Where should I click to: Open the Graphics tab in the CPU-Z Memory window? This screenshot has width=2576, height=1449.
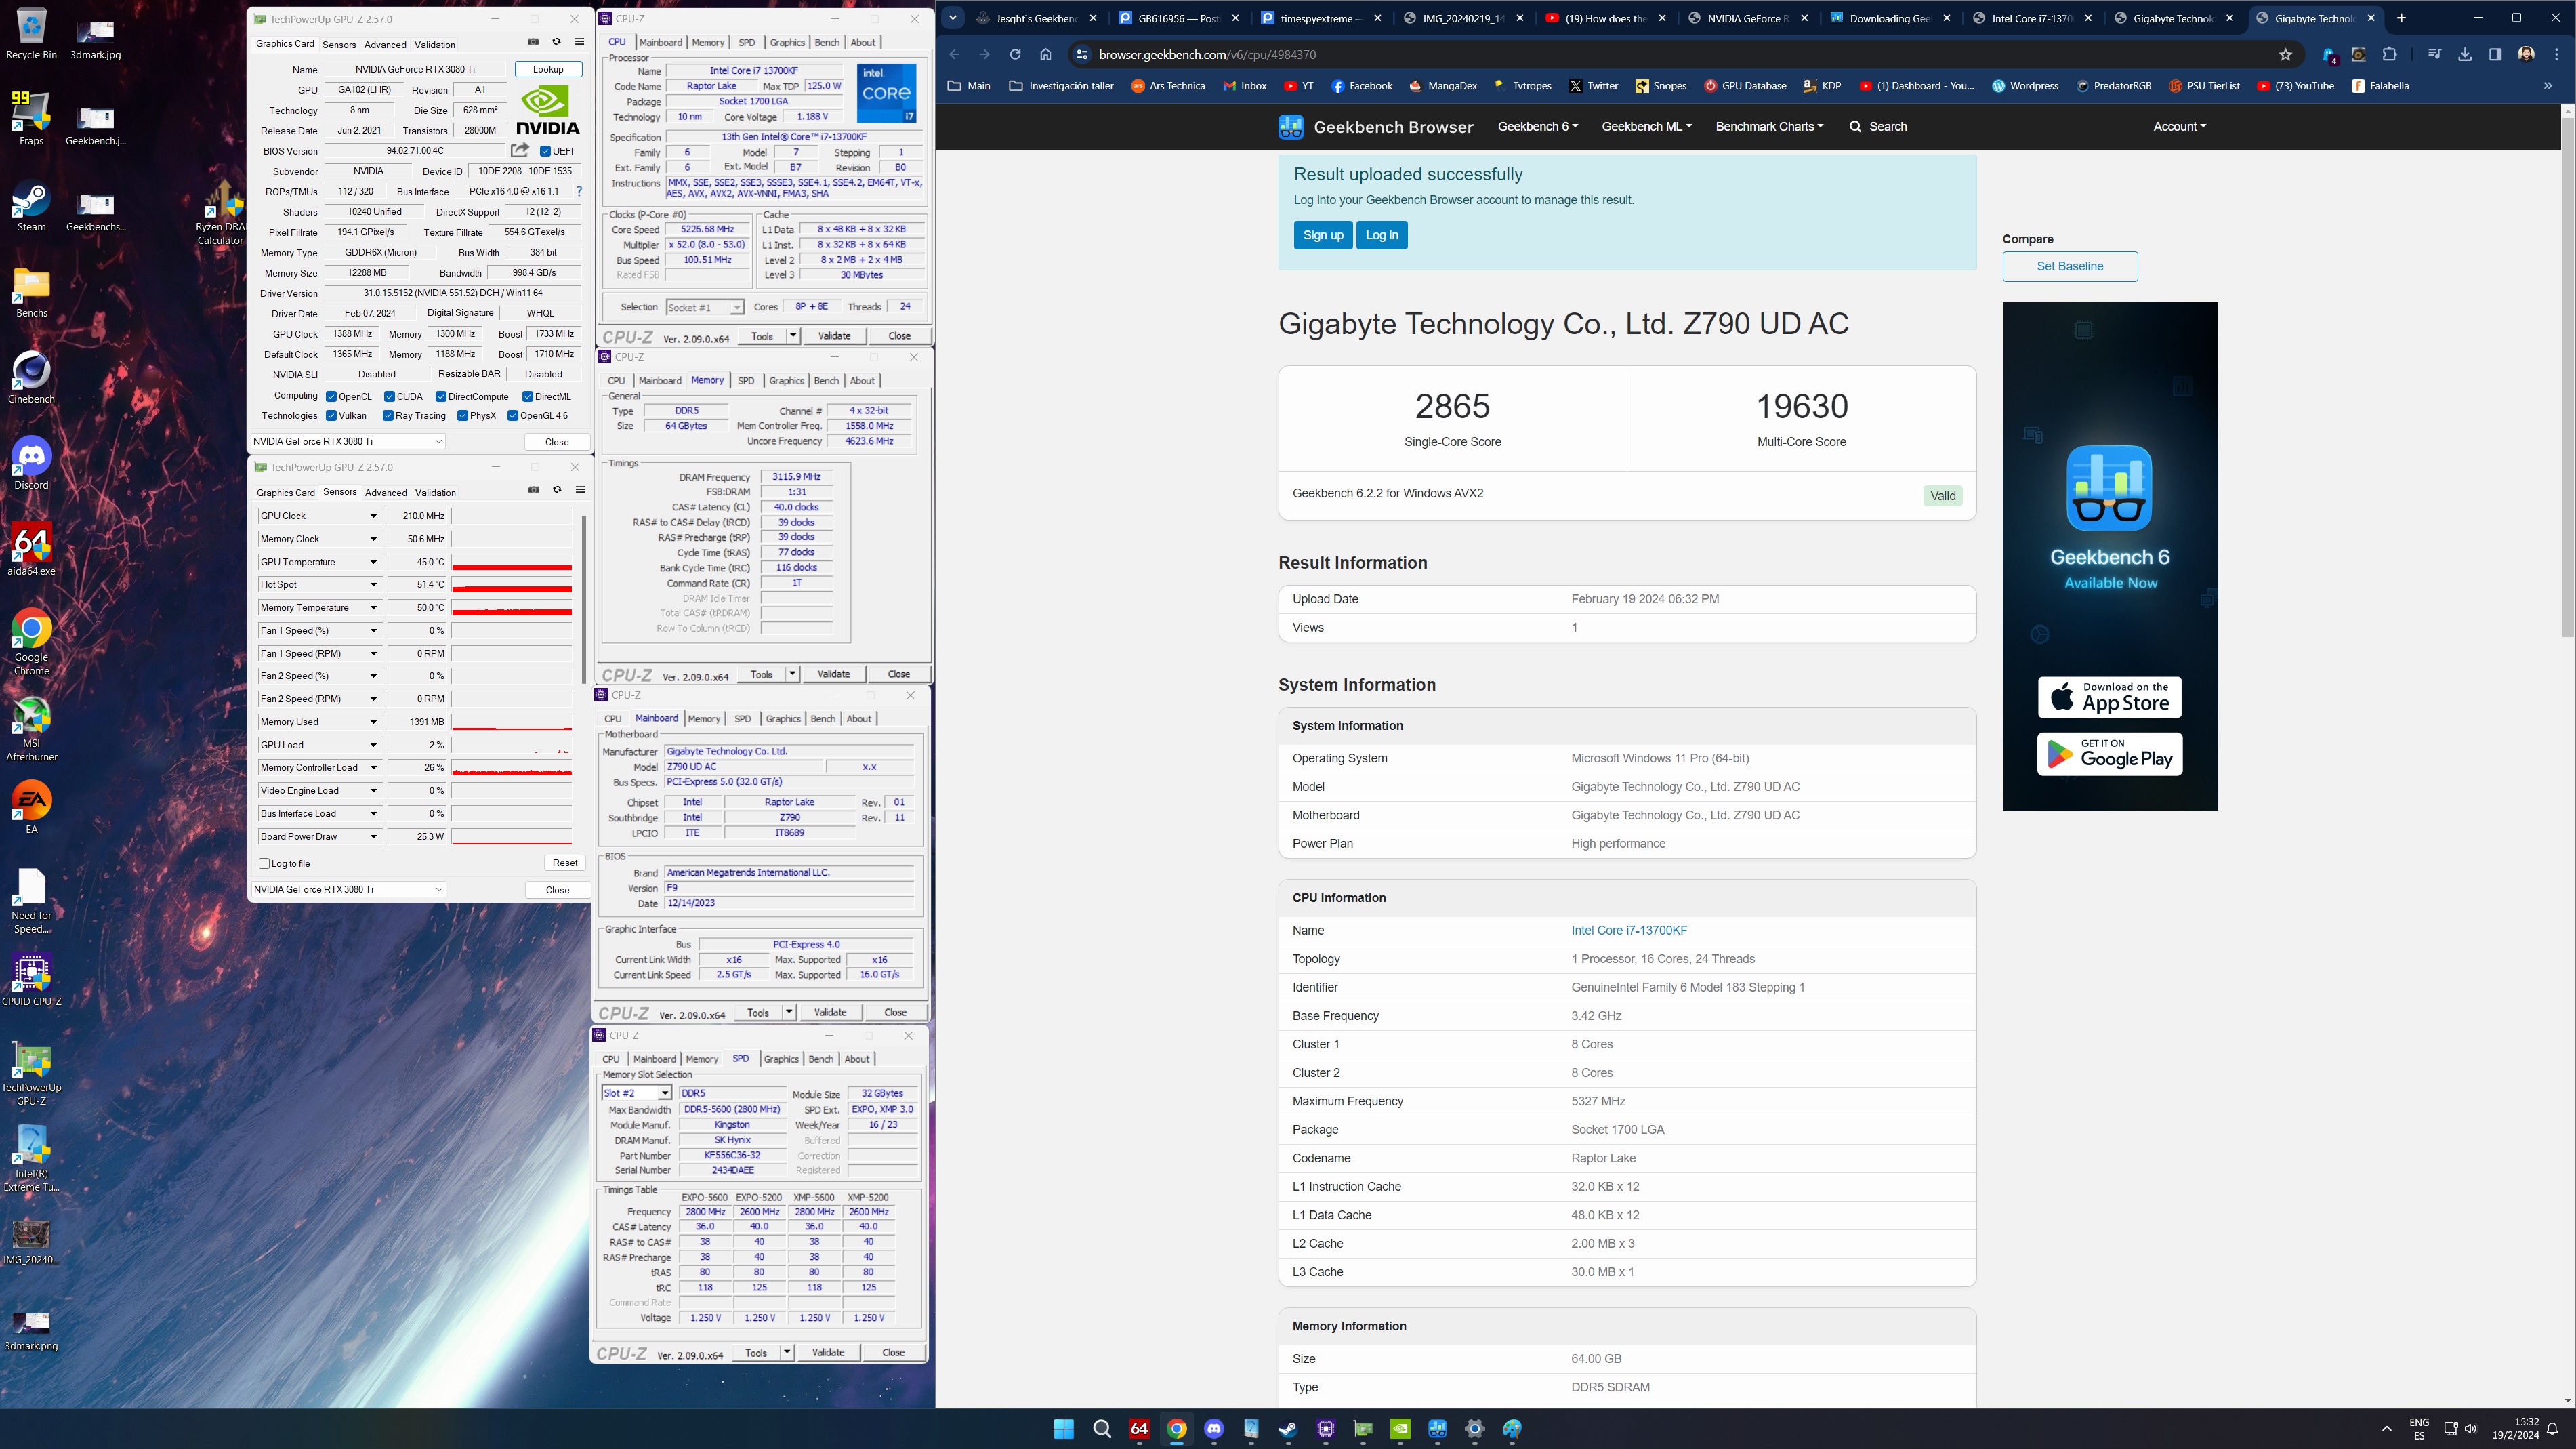(x=786, y=380)
